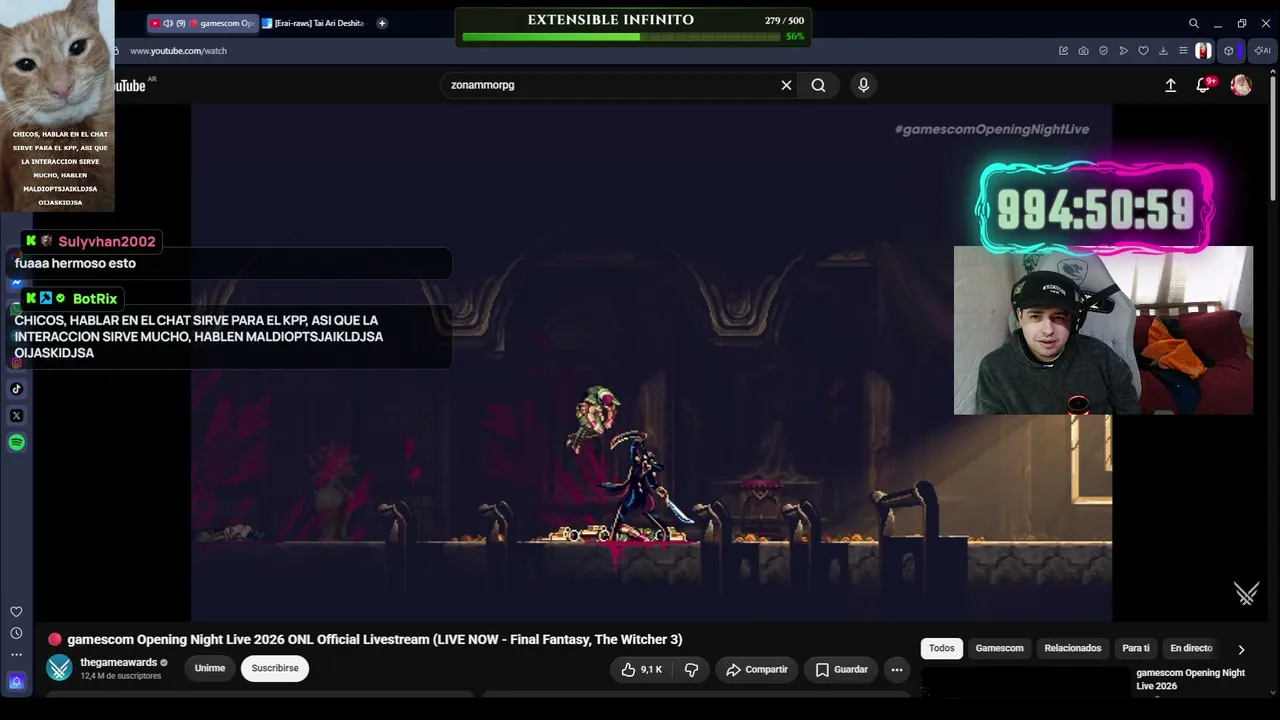Click chat username BotRix
This screenshot has width=1280, height=720.
tap(95, 299)
